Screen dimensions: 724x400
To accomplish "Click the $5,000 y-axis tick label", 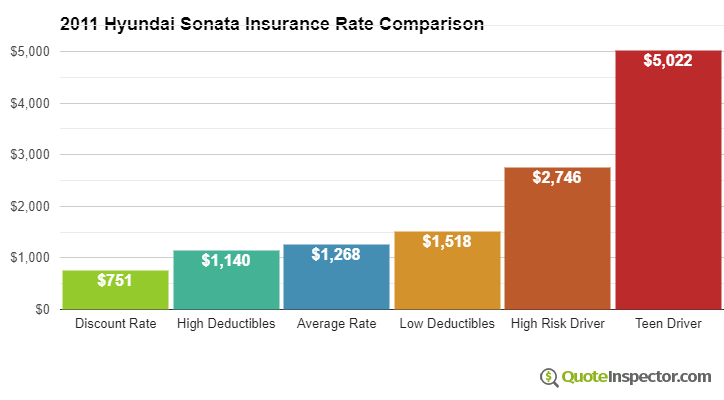I will point(30,51).
